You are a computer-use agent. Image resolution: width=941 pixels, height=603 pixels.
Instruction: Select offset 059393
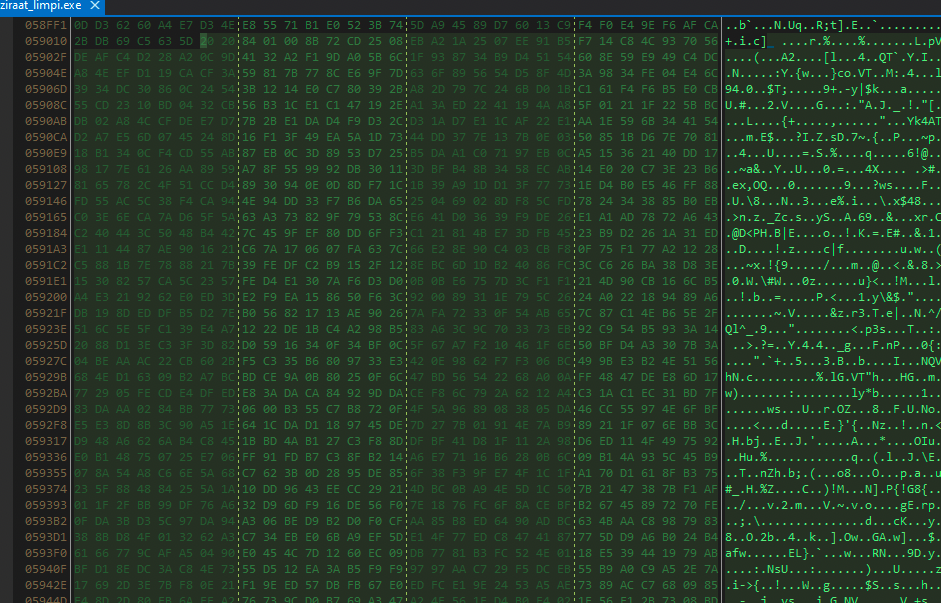coord(46,505)
